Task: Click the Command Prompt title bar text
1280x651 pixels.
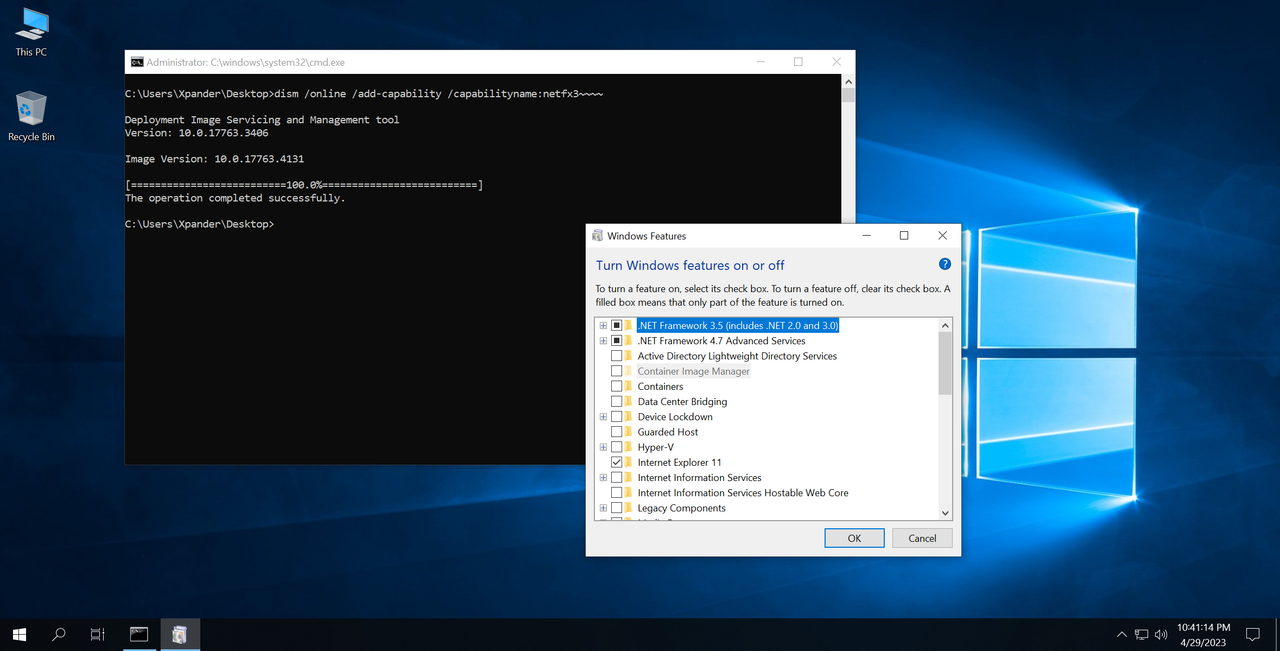Action: (x=246, y=62)
